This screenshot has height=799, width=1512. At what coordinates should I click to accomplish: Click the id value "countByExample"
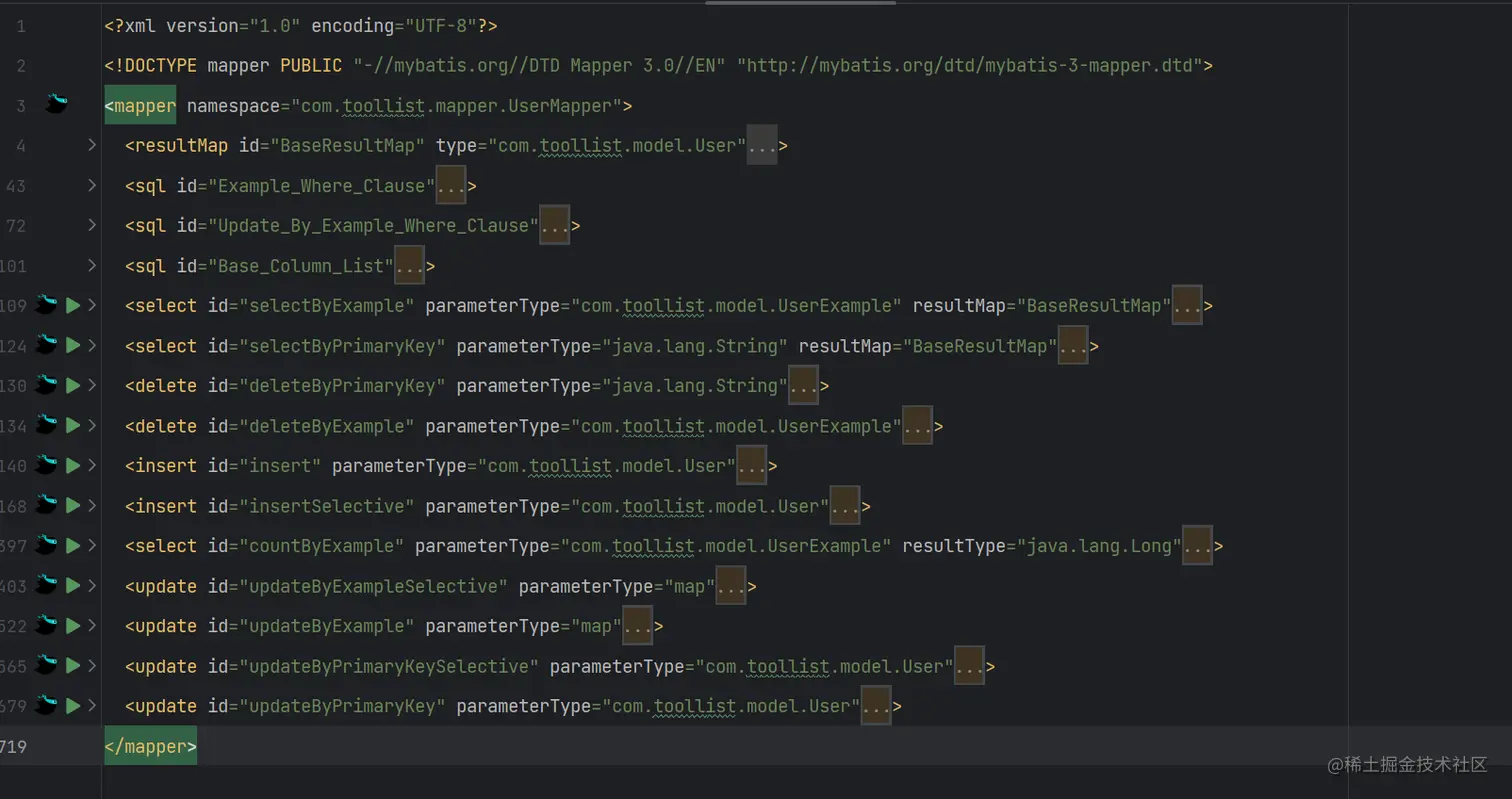coord(322,546)
